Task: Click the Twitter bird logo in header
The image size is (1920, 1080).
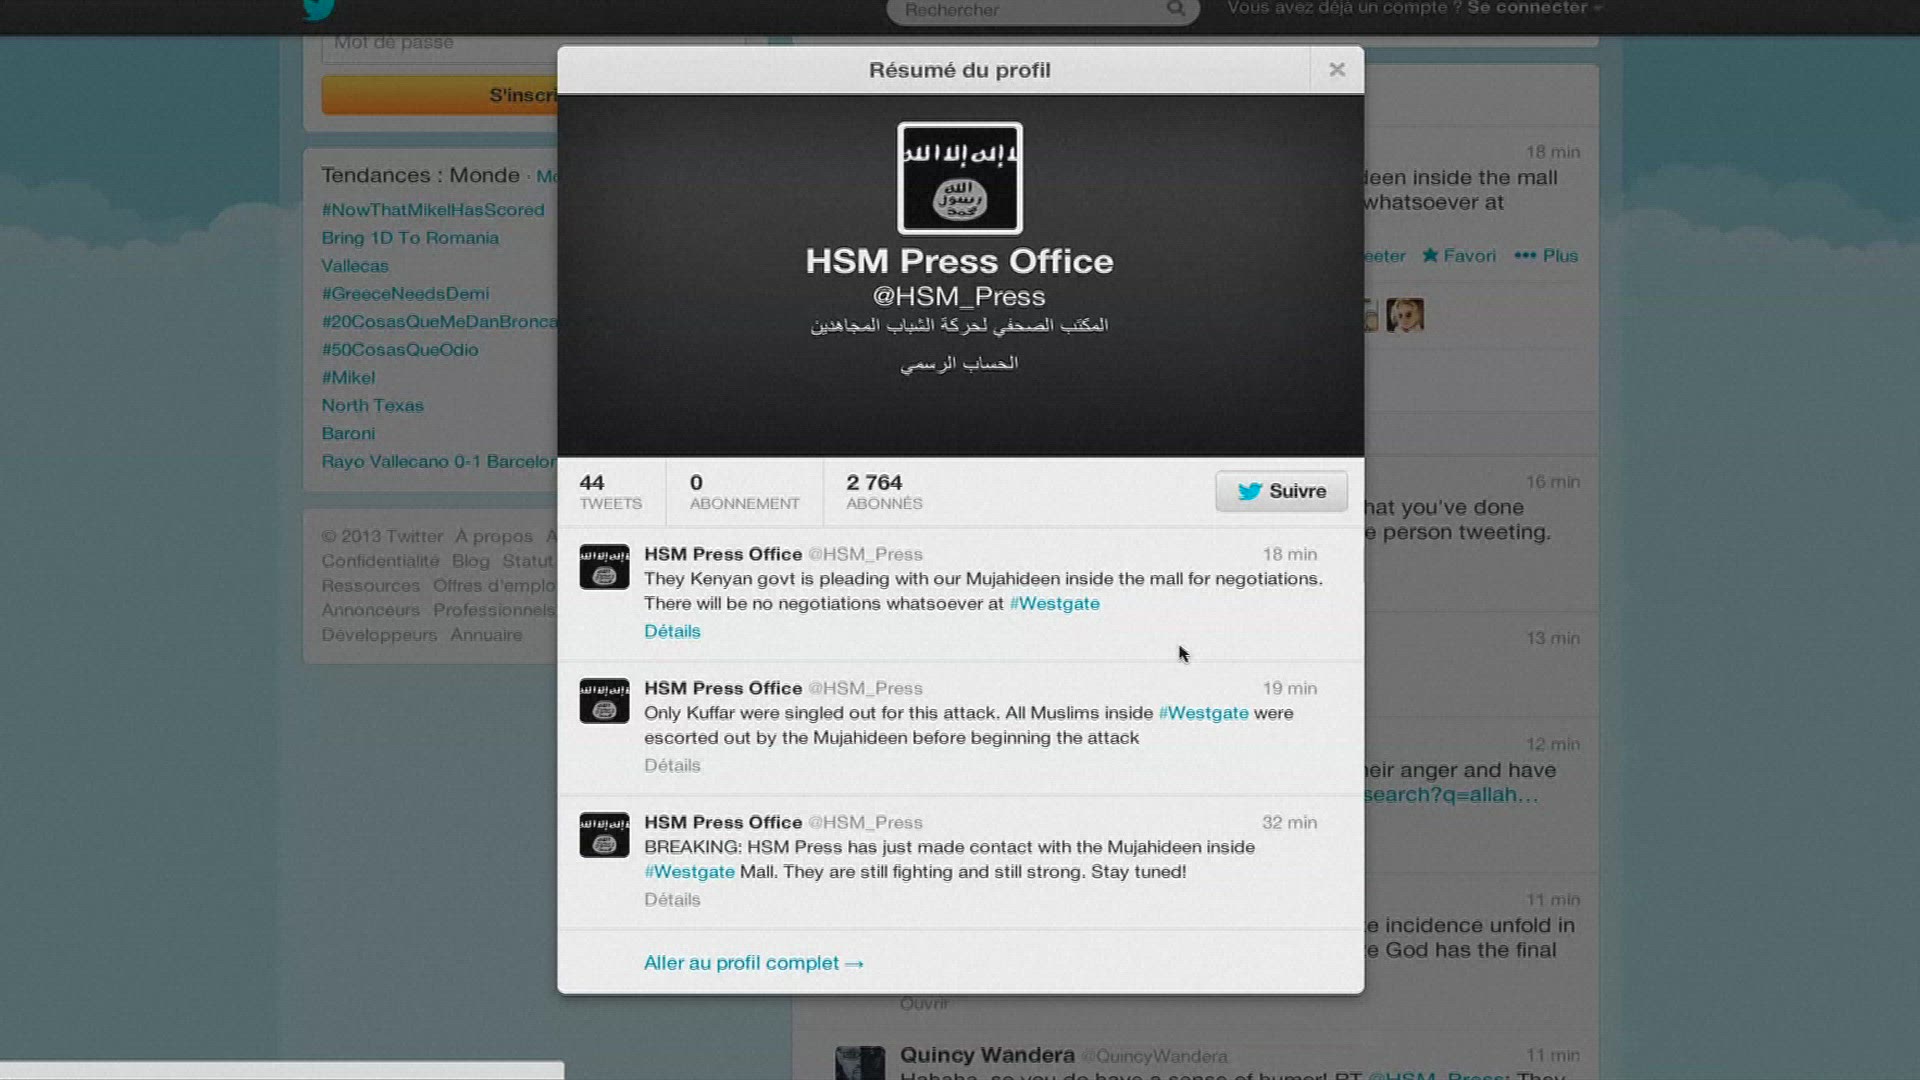Action: [x=319, y=9]
